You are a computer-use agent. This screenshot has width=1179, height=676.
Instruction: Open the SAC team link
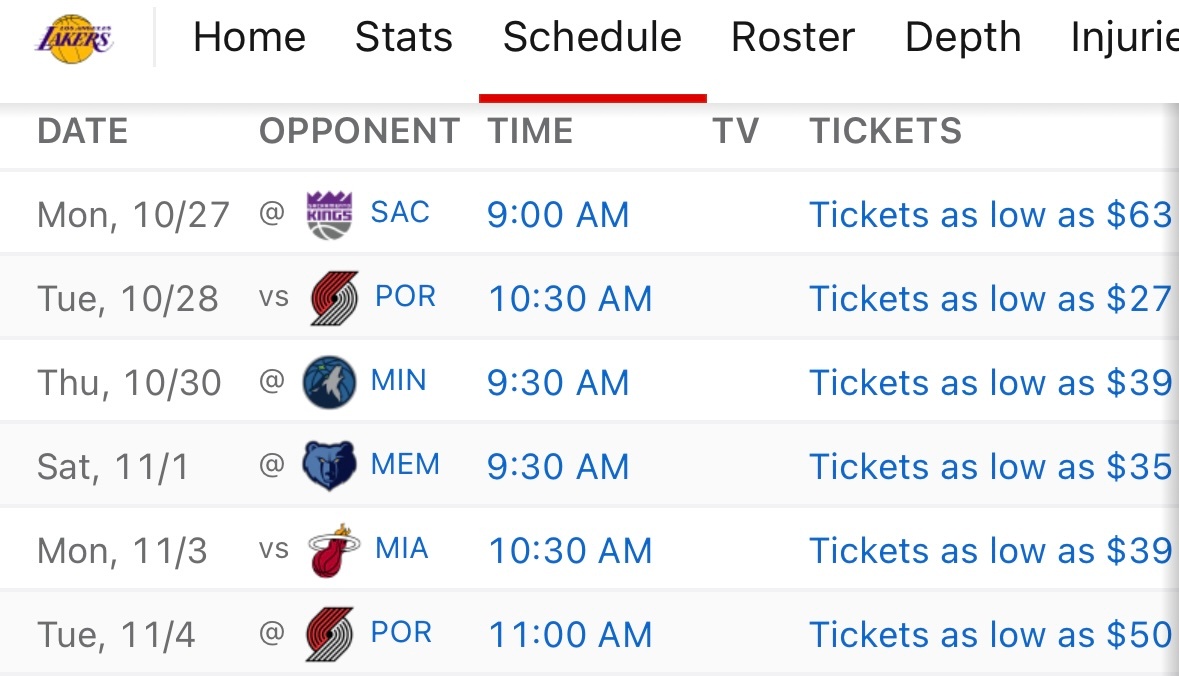point(400,213)
